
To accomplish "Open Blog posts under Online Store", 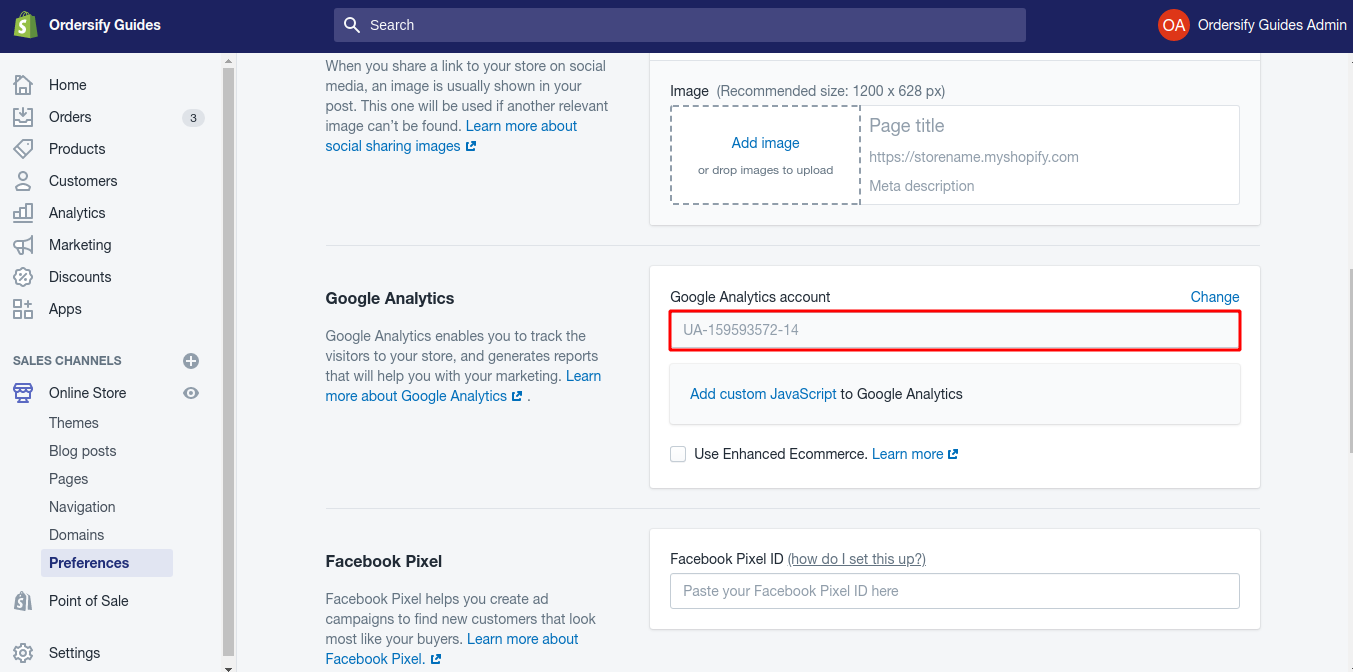I will (83, 451).
